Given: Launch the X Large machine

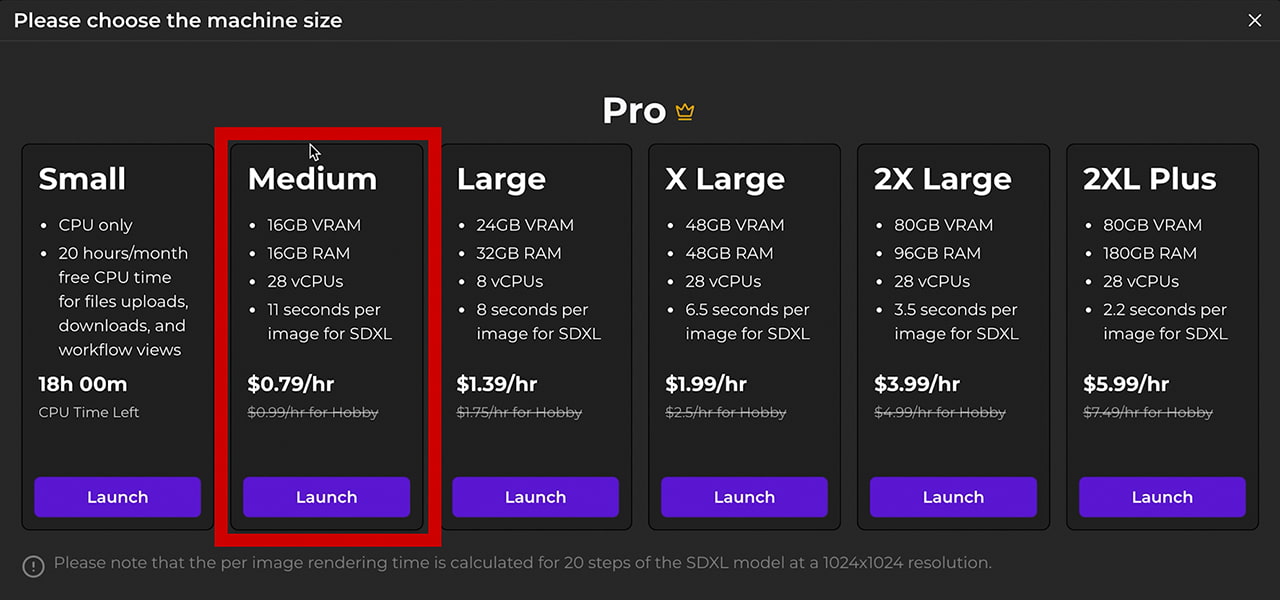Looking at the screenshot, I should pos(744,497).
